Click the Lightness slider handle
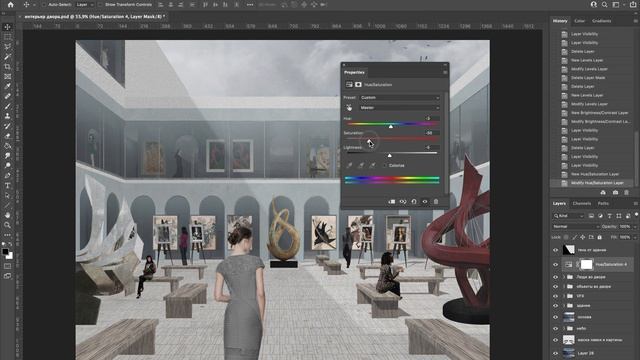This screenshot has width=640, height=360. [x=389, y=156]
